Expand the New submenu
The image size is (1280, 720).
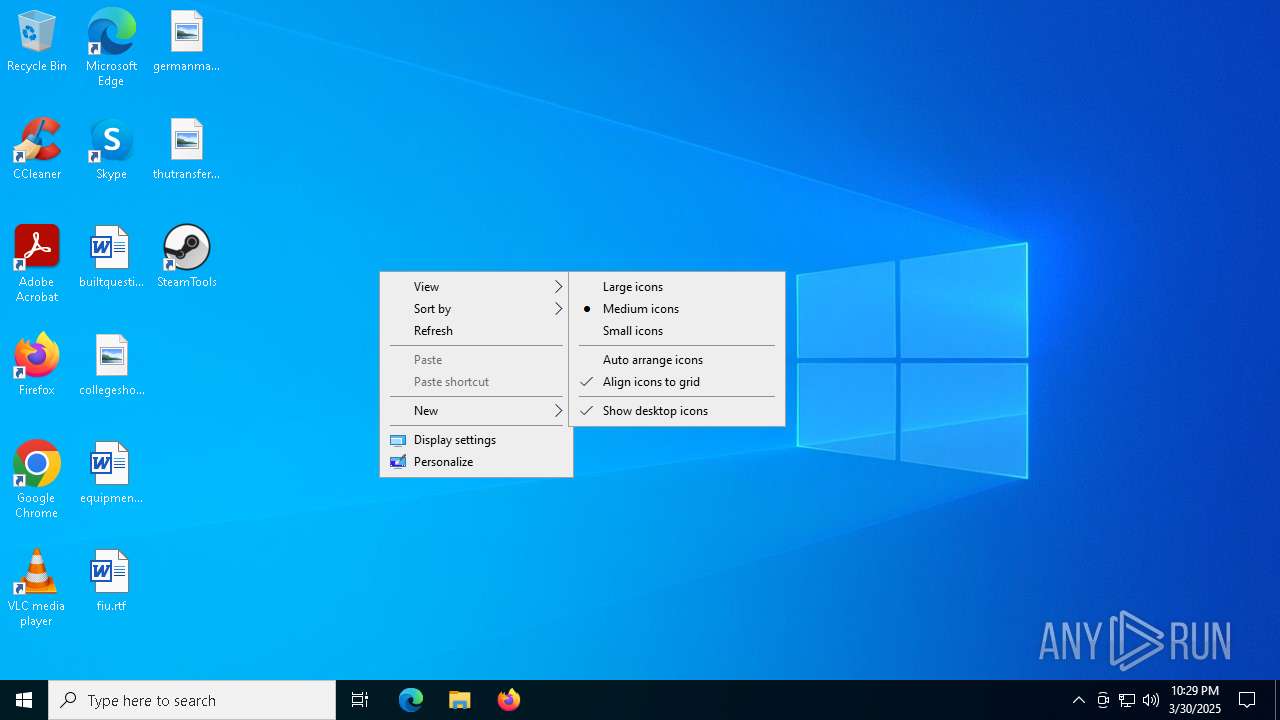pos(476,411)
